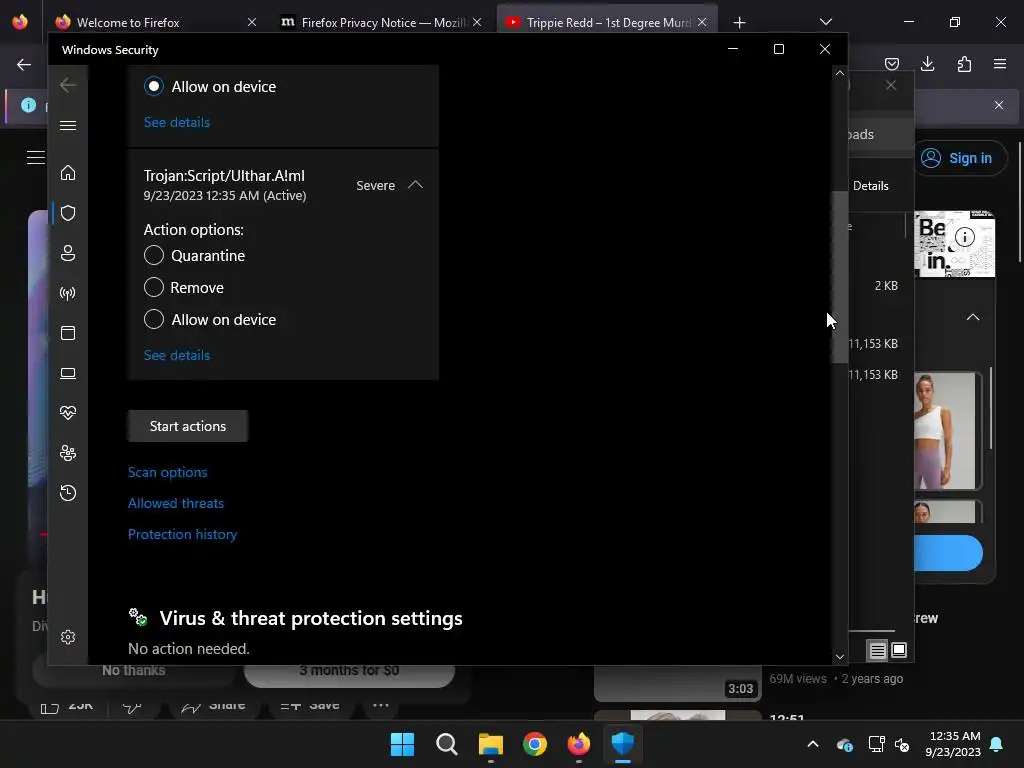1024x768 pixels.
Task: Open Protection history clock icon in sidebar
Action: 68,492
